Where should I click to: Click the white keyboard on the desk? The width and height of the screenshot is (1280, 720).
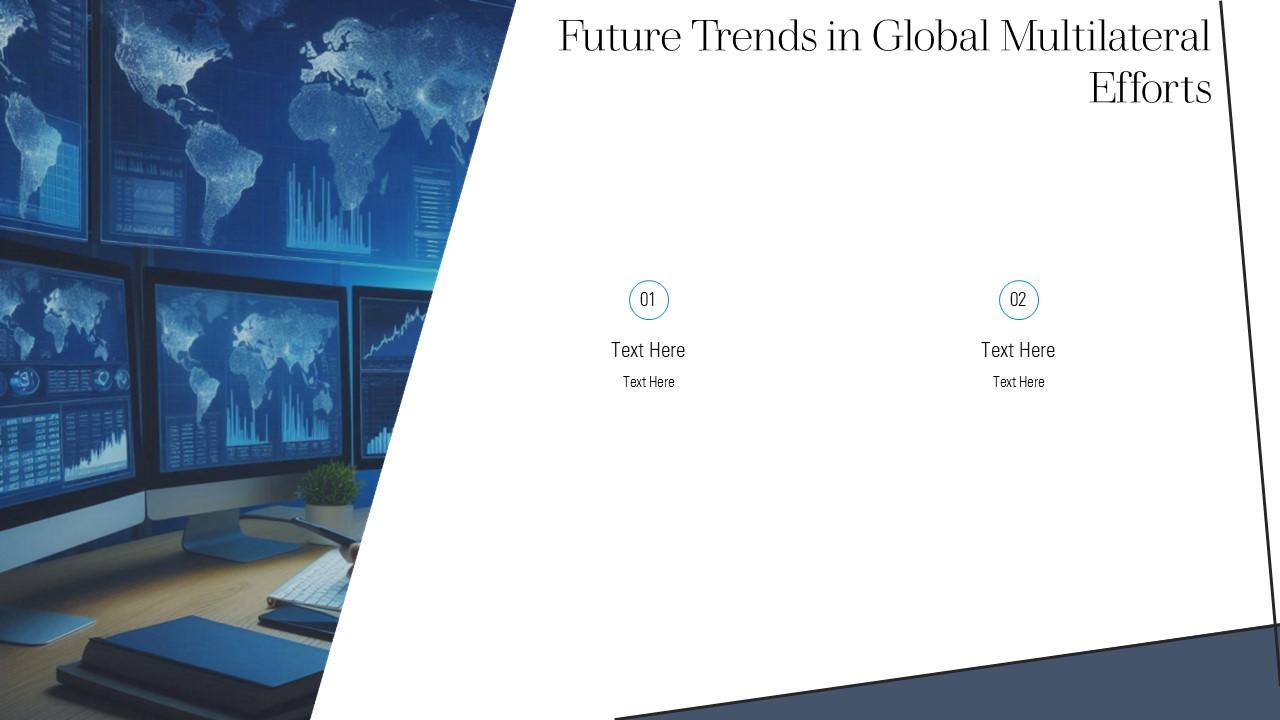click(310, 582)
